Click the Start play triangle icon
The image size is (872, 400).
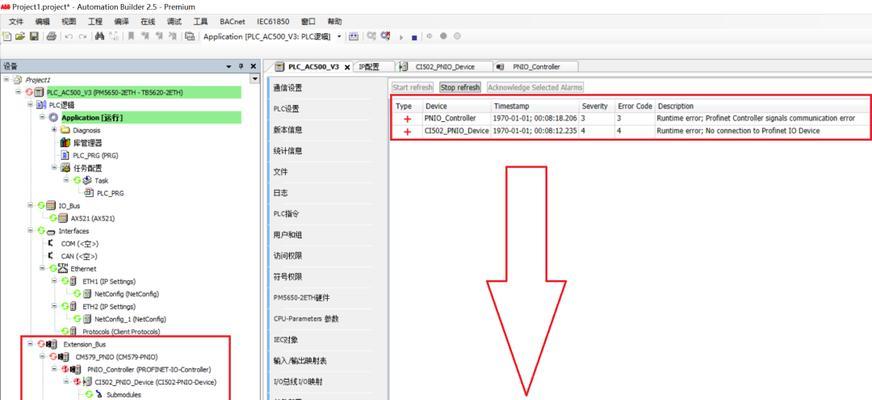(x=401, y=37)
